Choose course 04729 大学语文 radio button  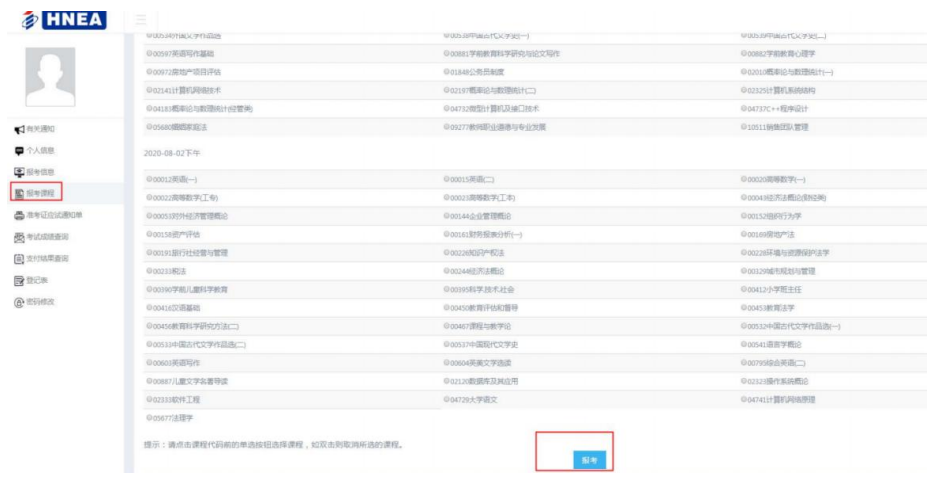click(x=446, y=399)
